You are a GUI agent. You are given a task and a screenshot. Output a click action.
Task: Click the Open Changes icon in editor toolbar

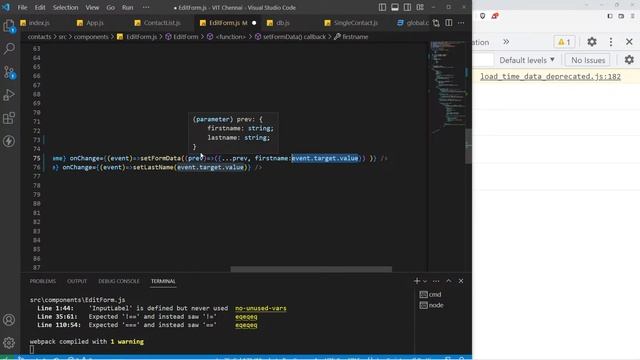[x=436, y=23]
